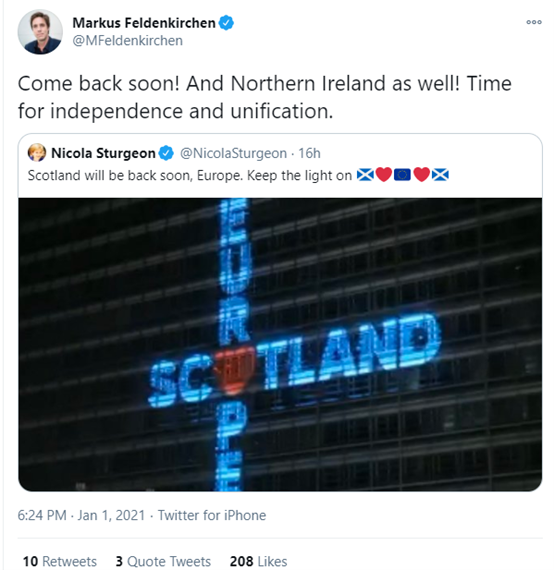Click the Twitter for iPhone source link
This screenshot has height=570, width=554.
click(x=212, y=515)
